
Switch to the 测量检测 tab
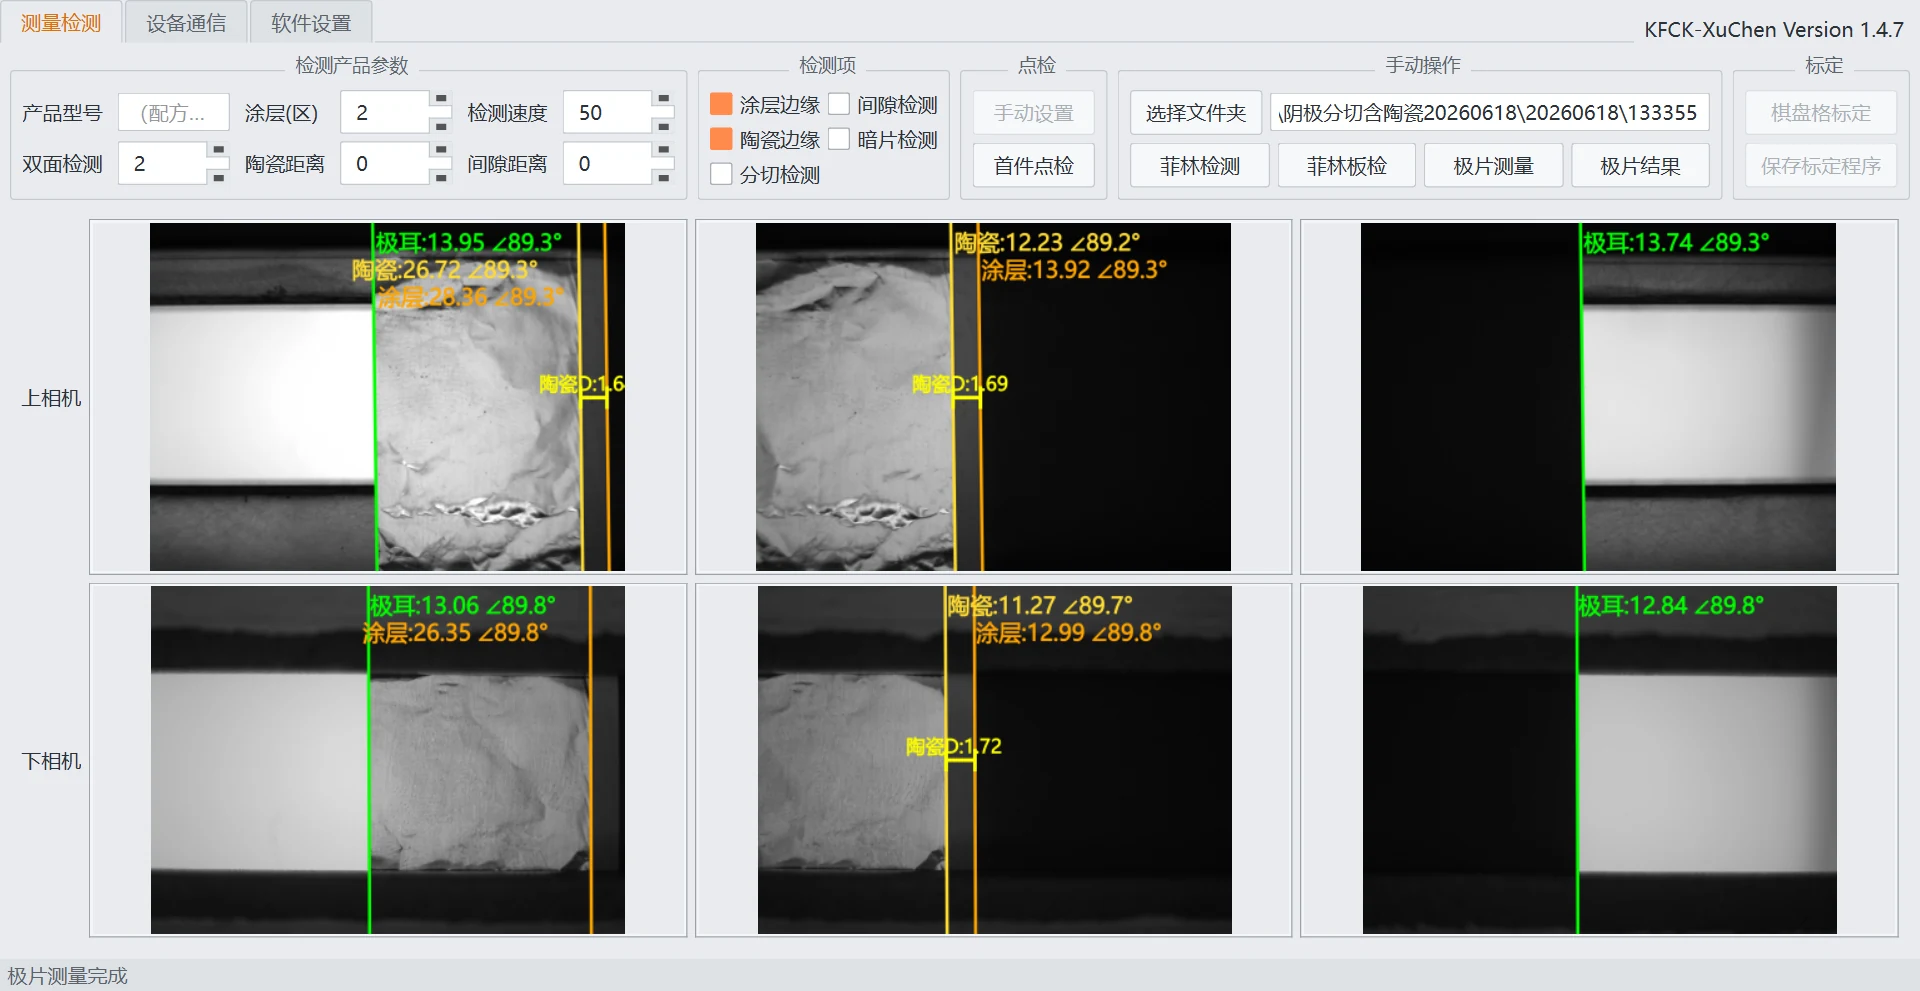(61, 23)
